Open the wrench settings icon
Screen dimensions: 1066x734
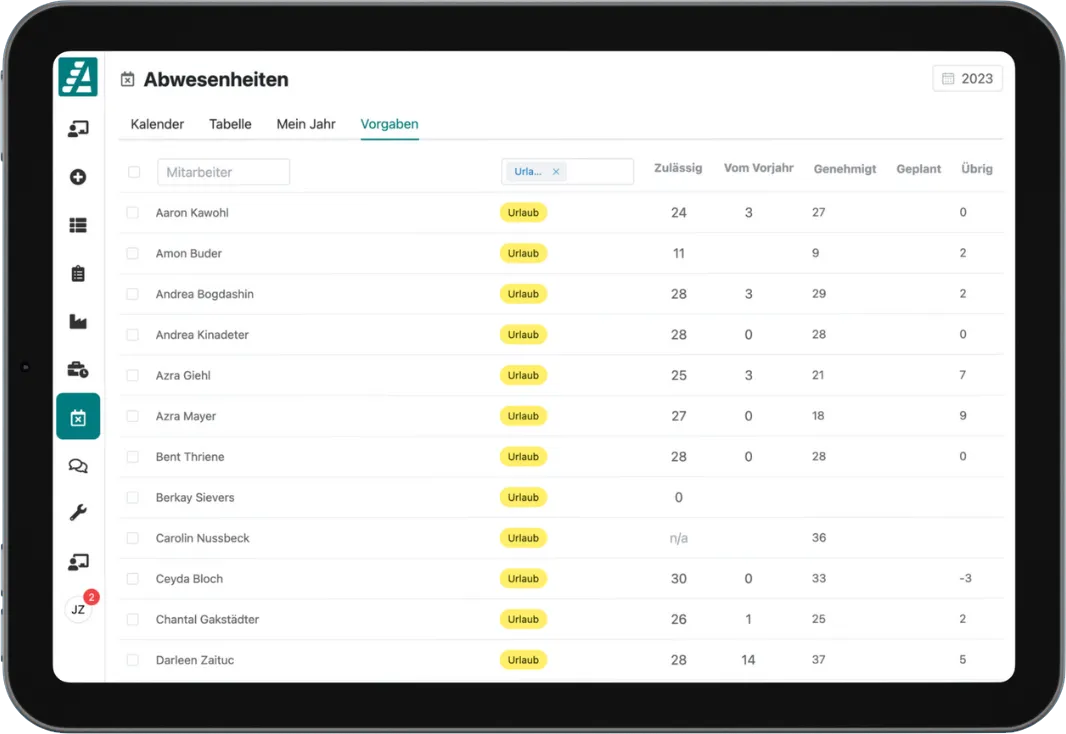(x=78, y=513)
